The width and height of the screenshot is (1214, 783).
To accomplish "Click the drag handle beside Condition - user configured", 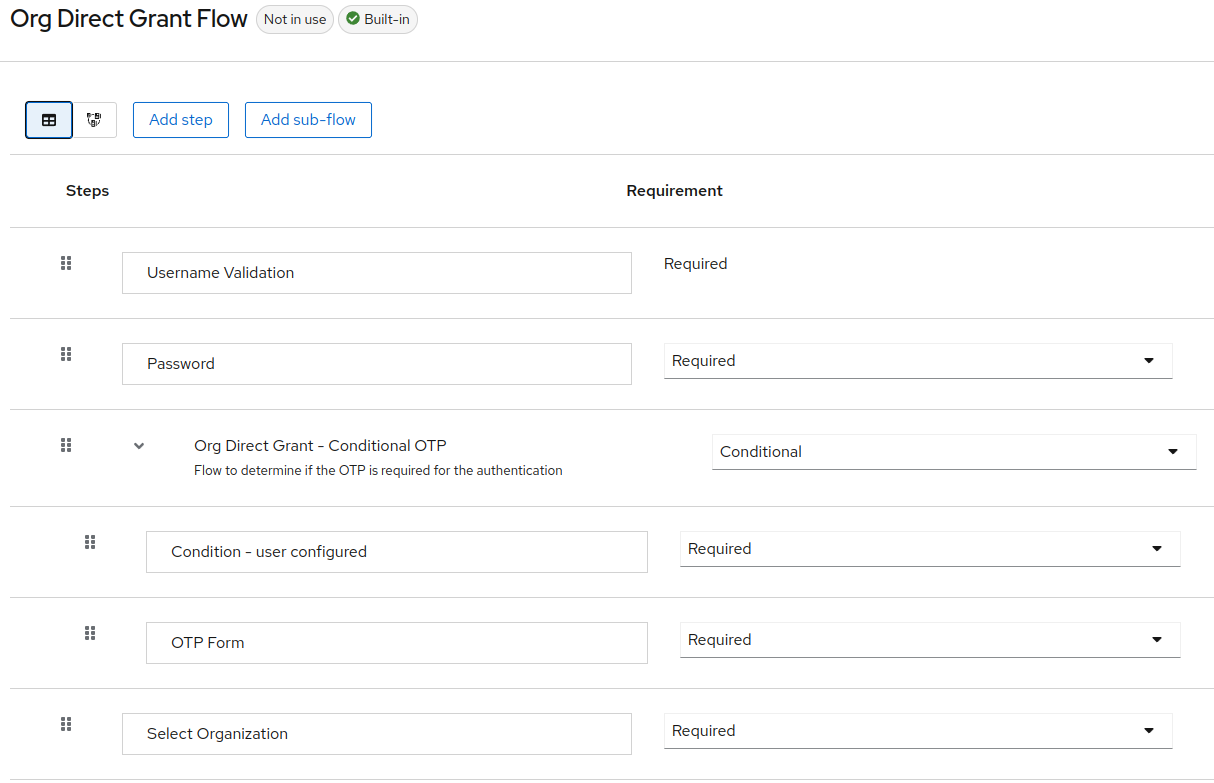I will click(x=89, y=541).
